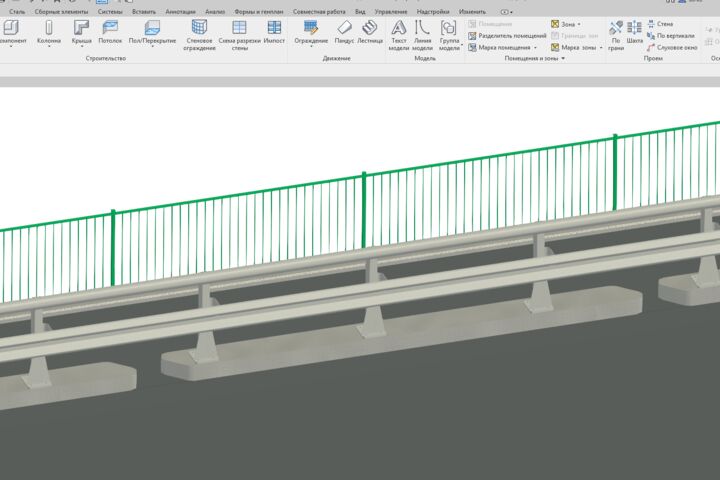The height and width of the screenshot is (480, 720).
Task: Select the Импост (Mullion) tool
Action: (274, 32)
